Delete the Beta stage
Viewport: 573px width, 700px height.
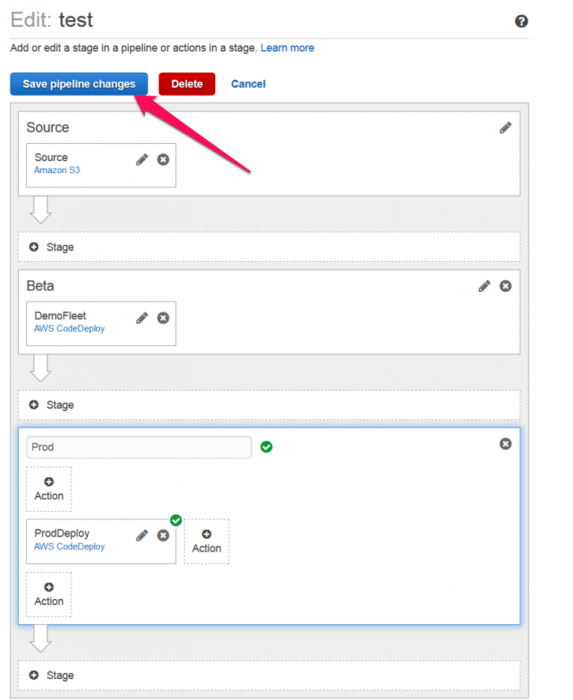pyautogui.click(x=505, y=286)
